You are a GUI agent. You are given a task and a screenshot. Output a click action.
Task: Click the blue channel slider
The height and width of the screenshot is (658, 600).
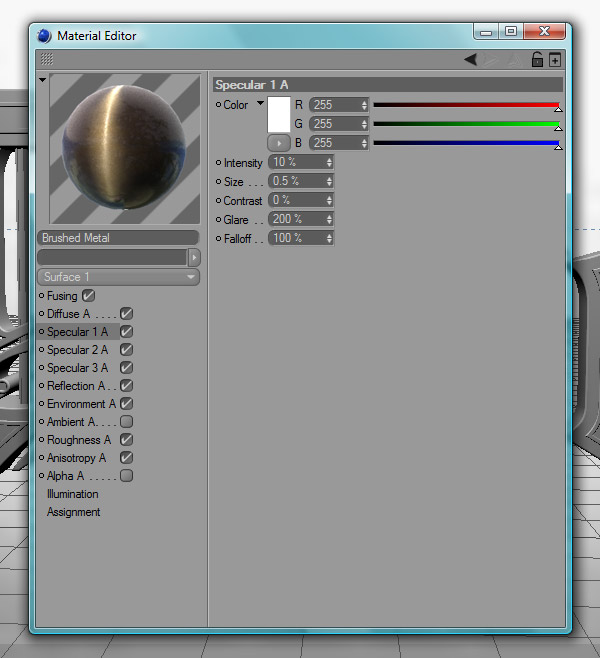pyautogui.click(x=467, y=144)
